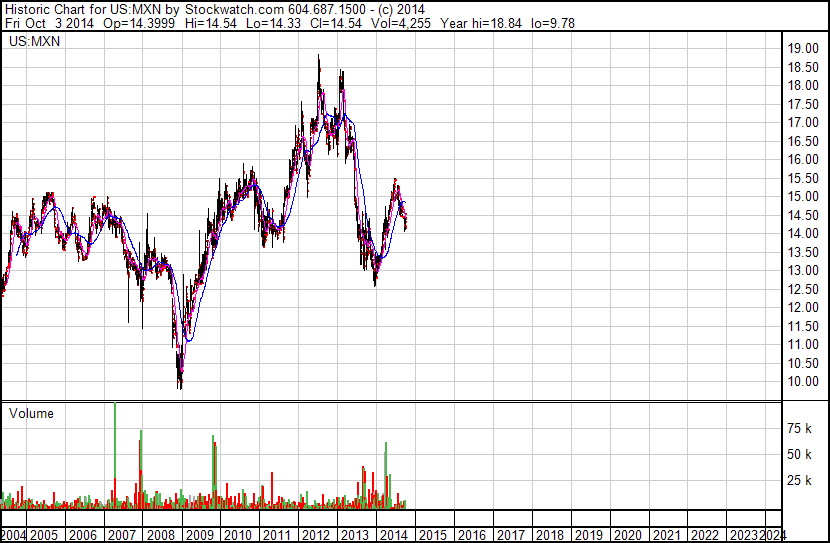Click the 17.00 price axis label
The width and height of the screenshot is (830, 543).
click(803, 123)
